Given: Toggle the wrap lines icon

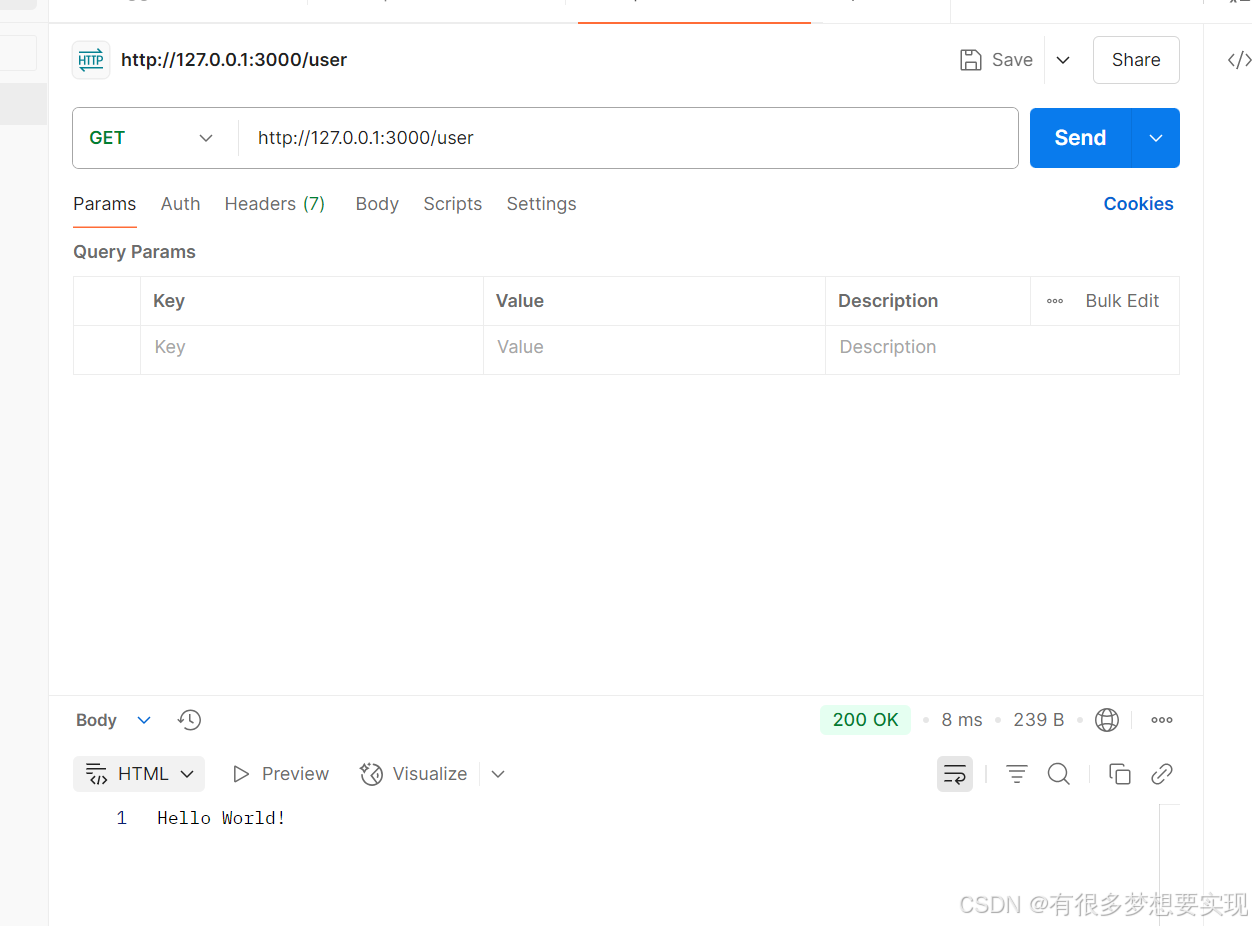Looking at the screenshot, I should (x=955, y=774).
